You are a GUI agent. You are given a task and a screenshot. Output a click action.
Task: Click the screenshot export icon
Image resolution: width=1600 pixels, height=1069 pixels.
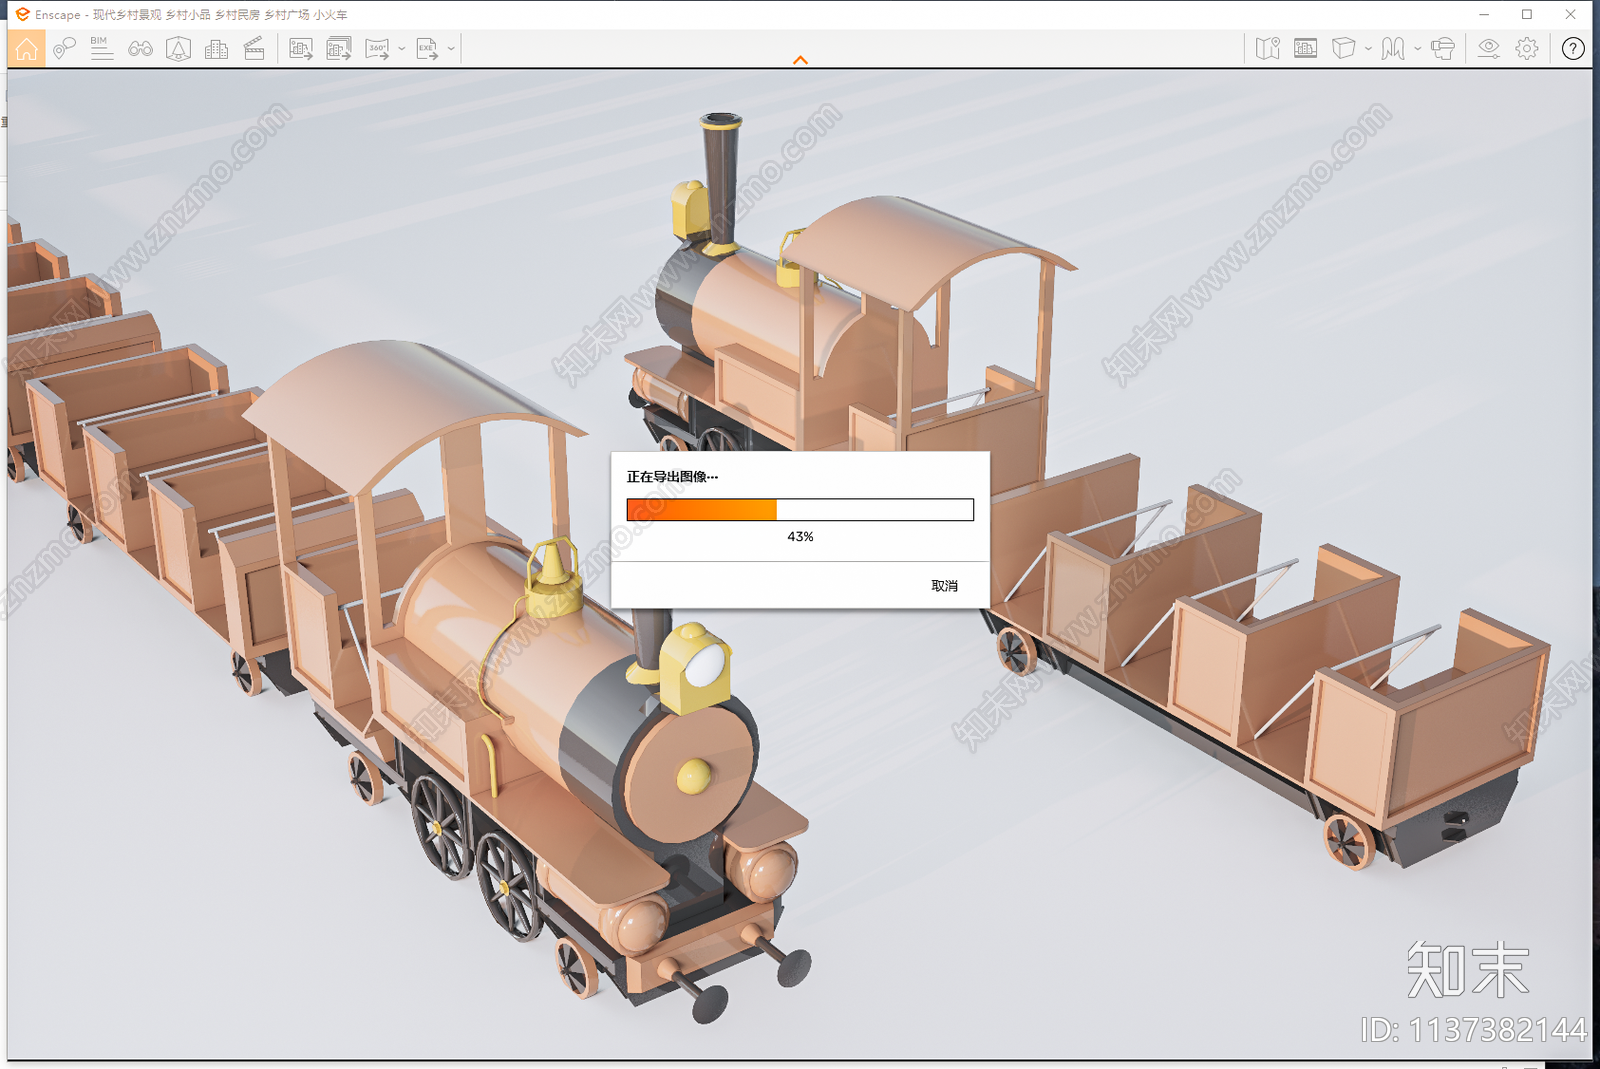point(301,48)
